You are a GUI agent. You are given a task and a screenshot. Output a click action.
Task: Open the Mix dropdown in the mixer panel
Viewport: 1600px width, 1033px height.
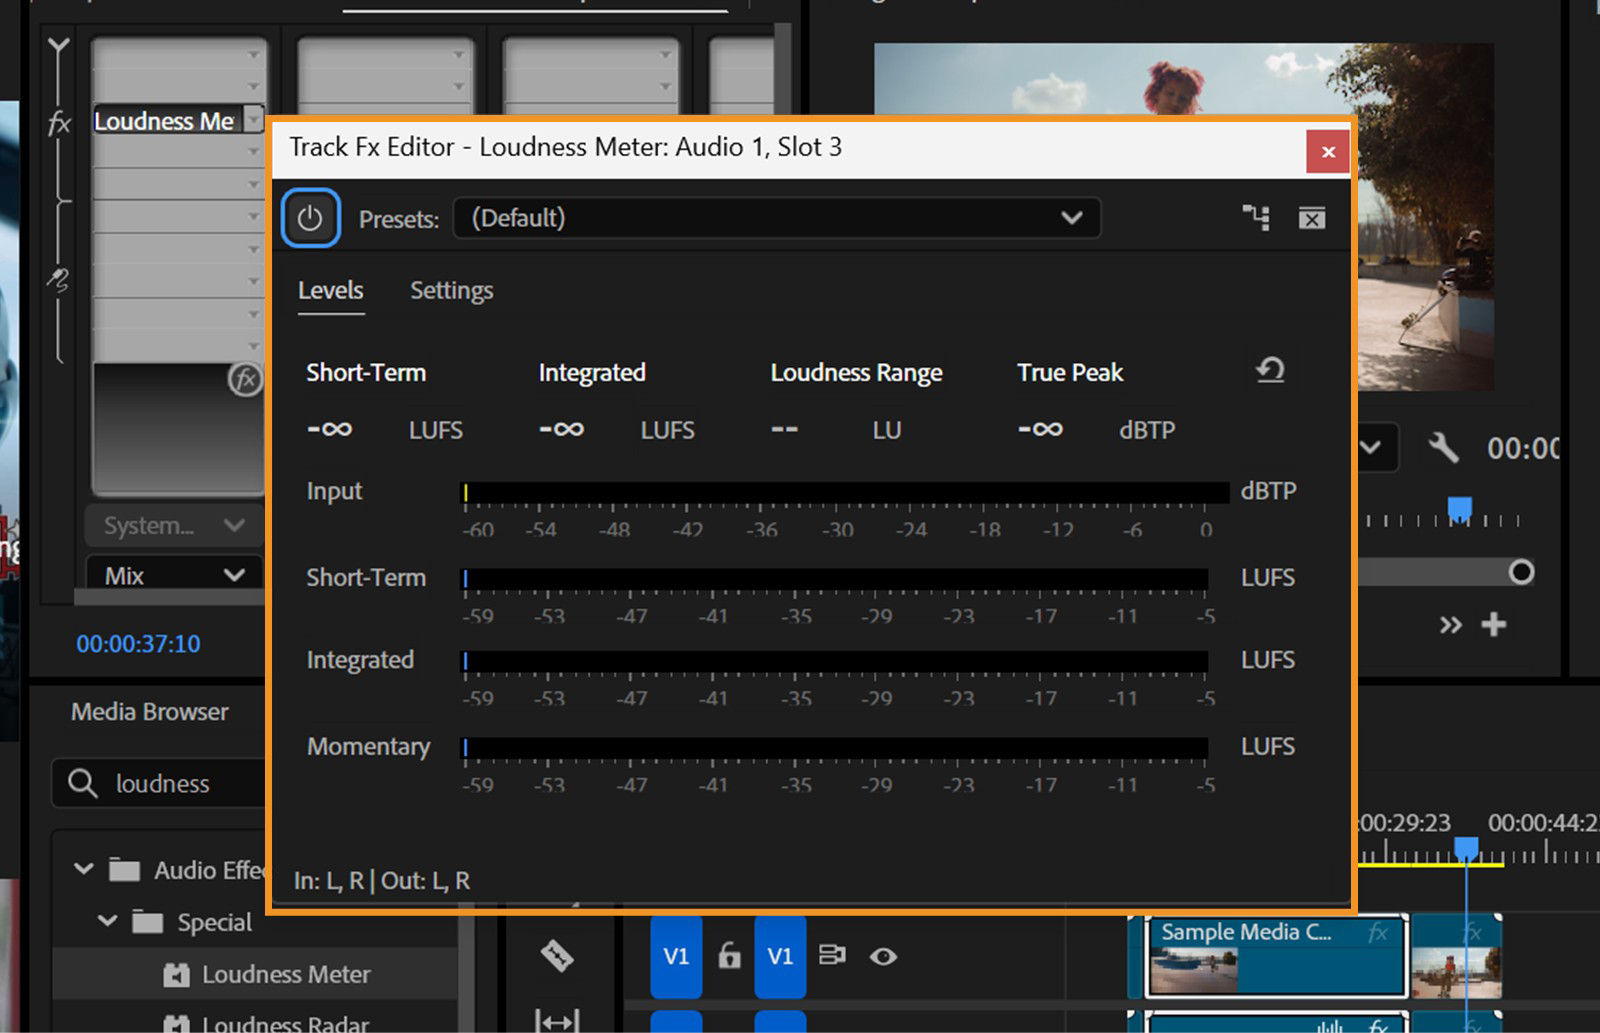[x=170, y=574]
